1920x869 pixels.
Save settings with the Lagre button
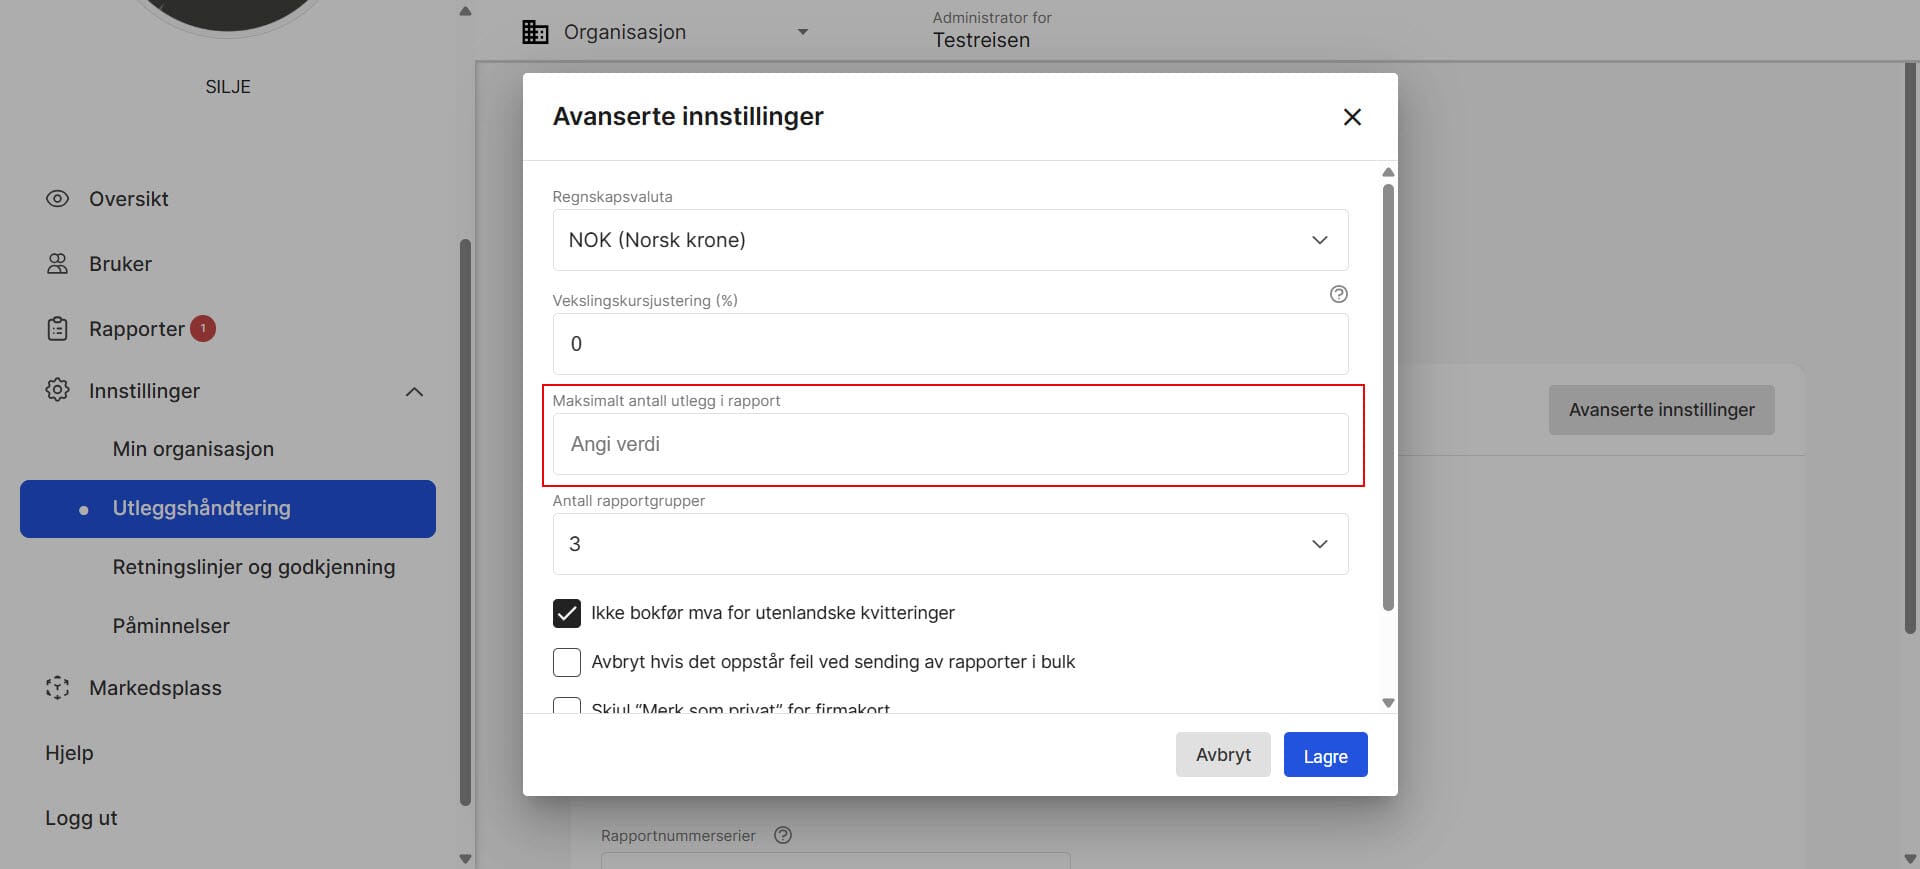point(1324,754)
